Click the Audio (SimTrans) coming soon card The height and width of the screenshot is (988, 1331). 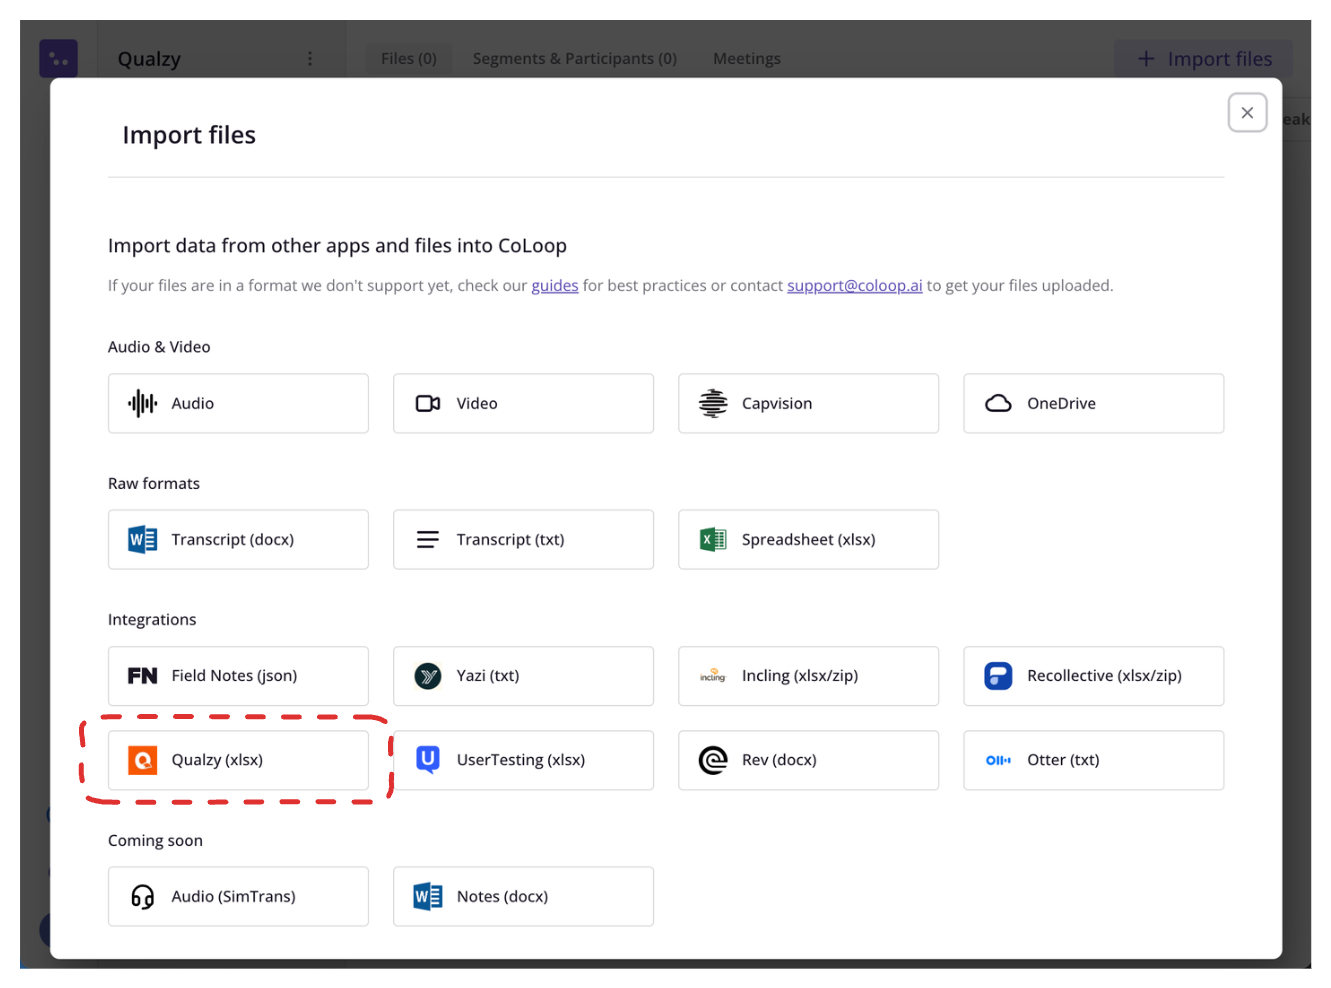[x=238, y=896]
